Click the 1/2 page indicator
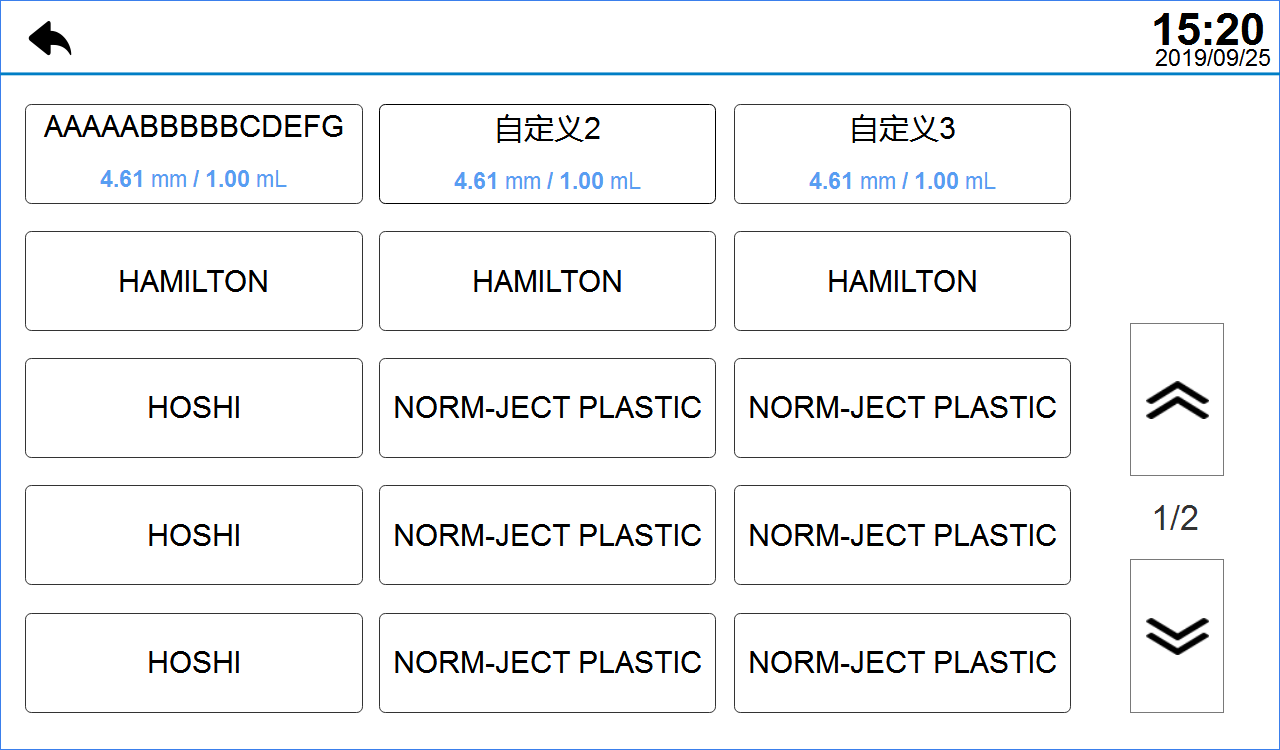 click(x=1176, y=518)
